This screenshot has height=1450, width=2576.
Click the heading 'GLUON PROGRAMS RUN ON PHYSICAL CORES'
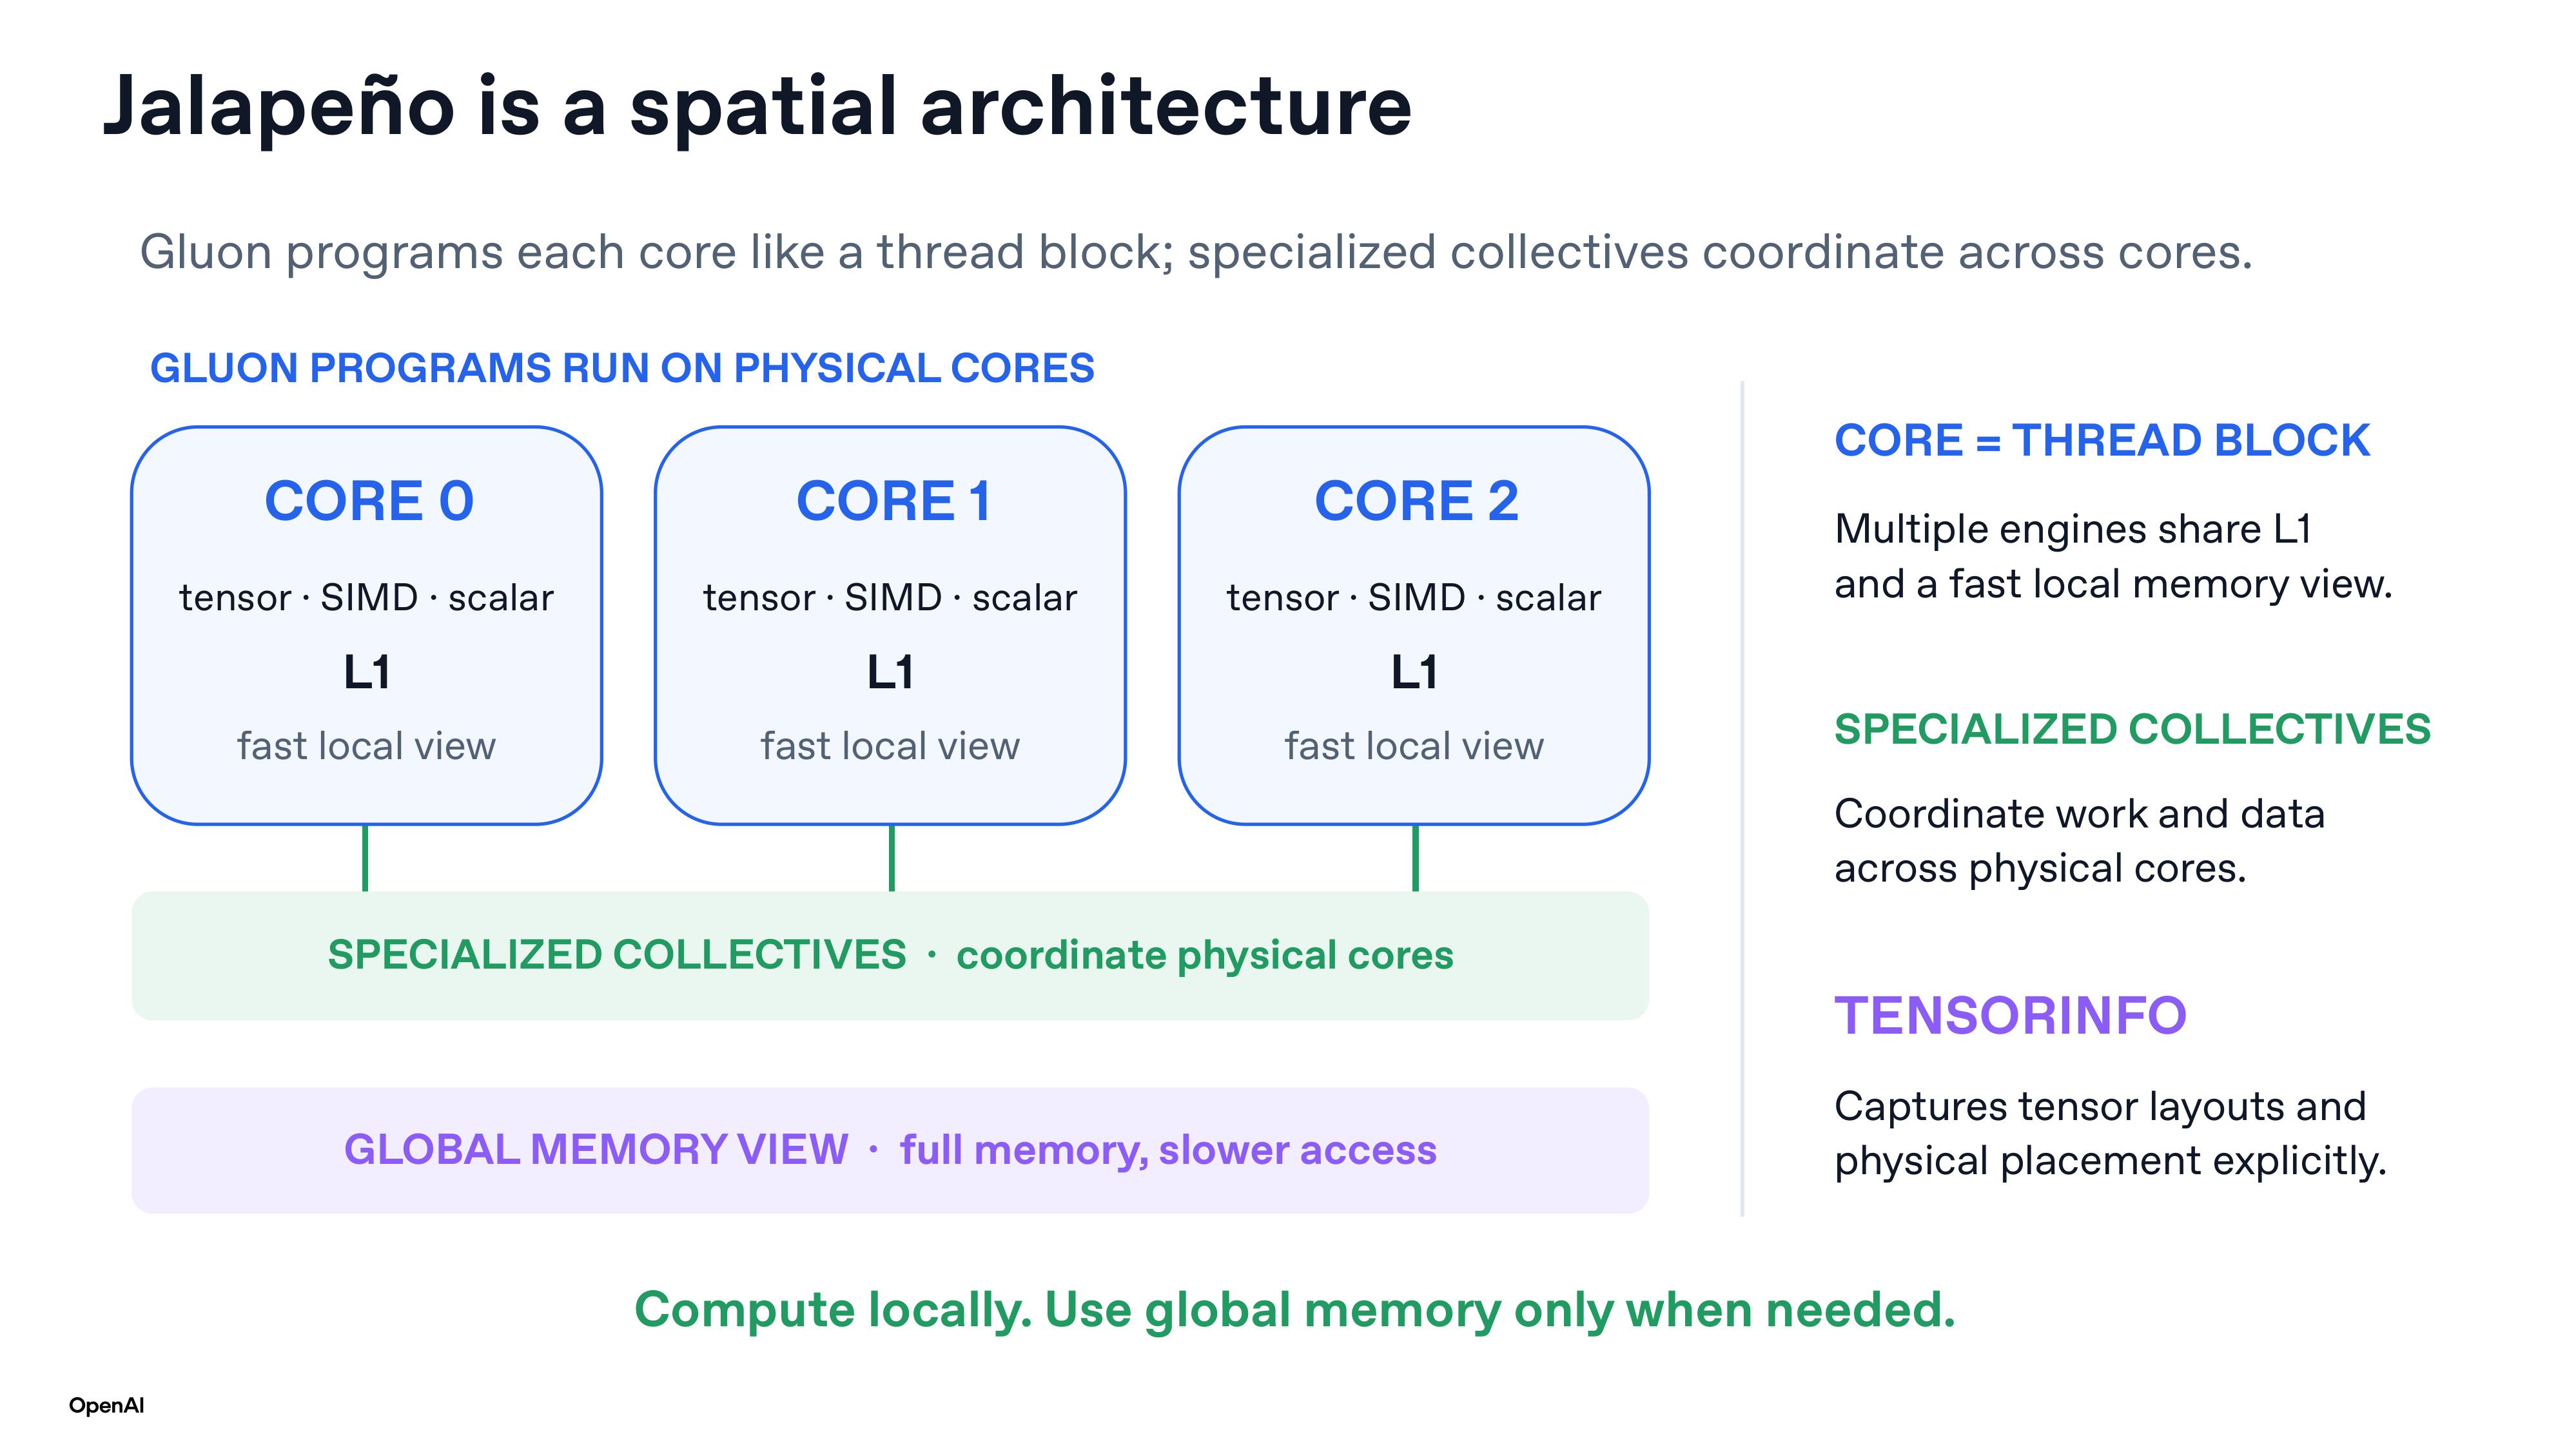[622, 368]
